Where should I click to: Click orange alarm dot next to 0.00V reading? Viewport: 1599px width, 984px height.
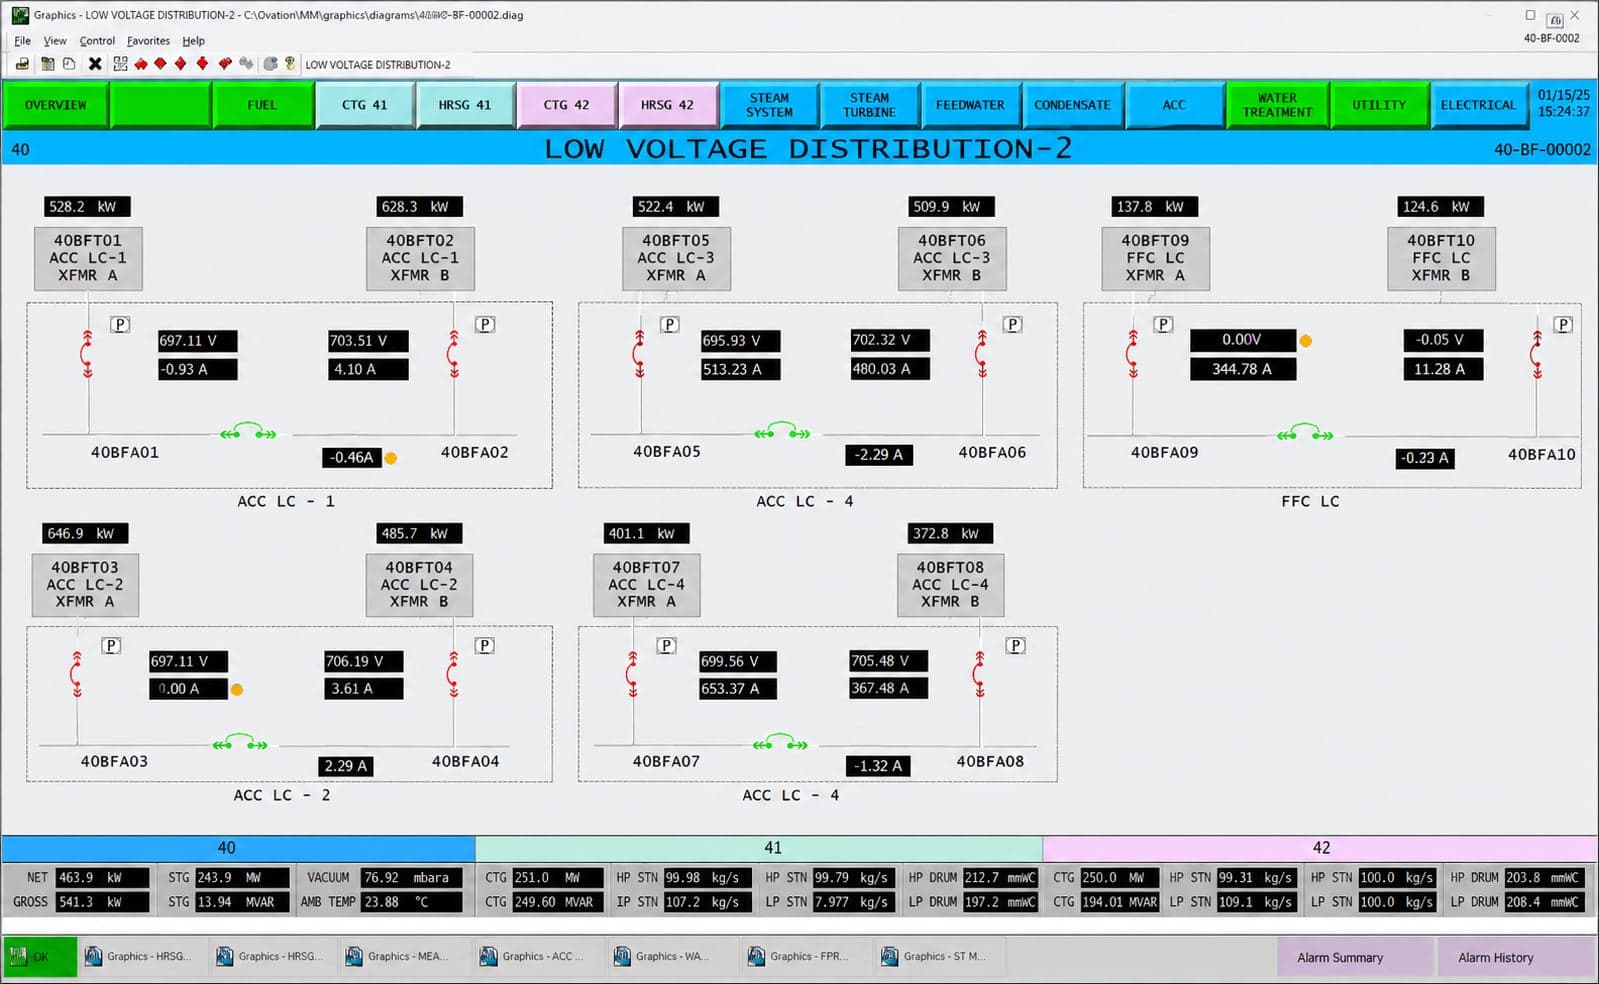tap(1306, 341)
